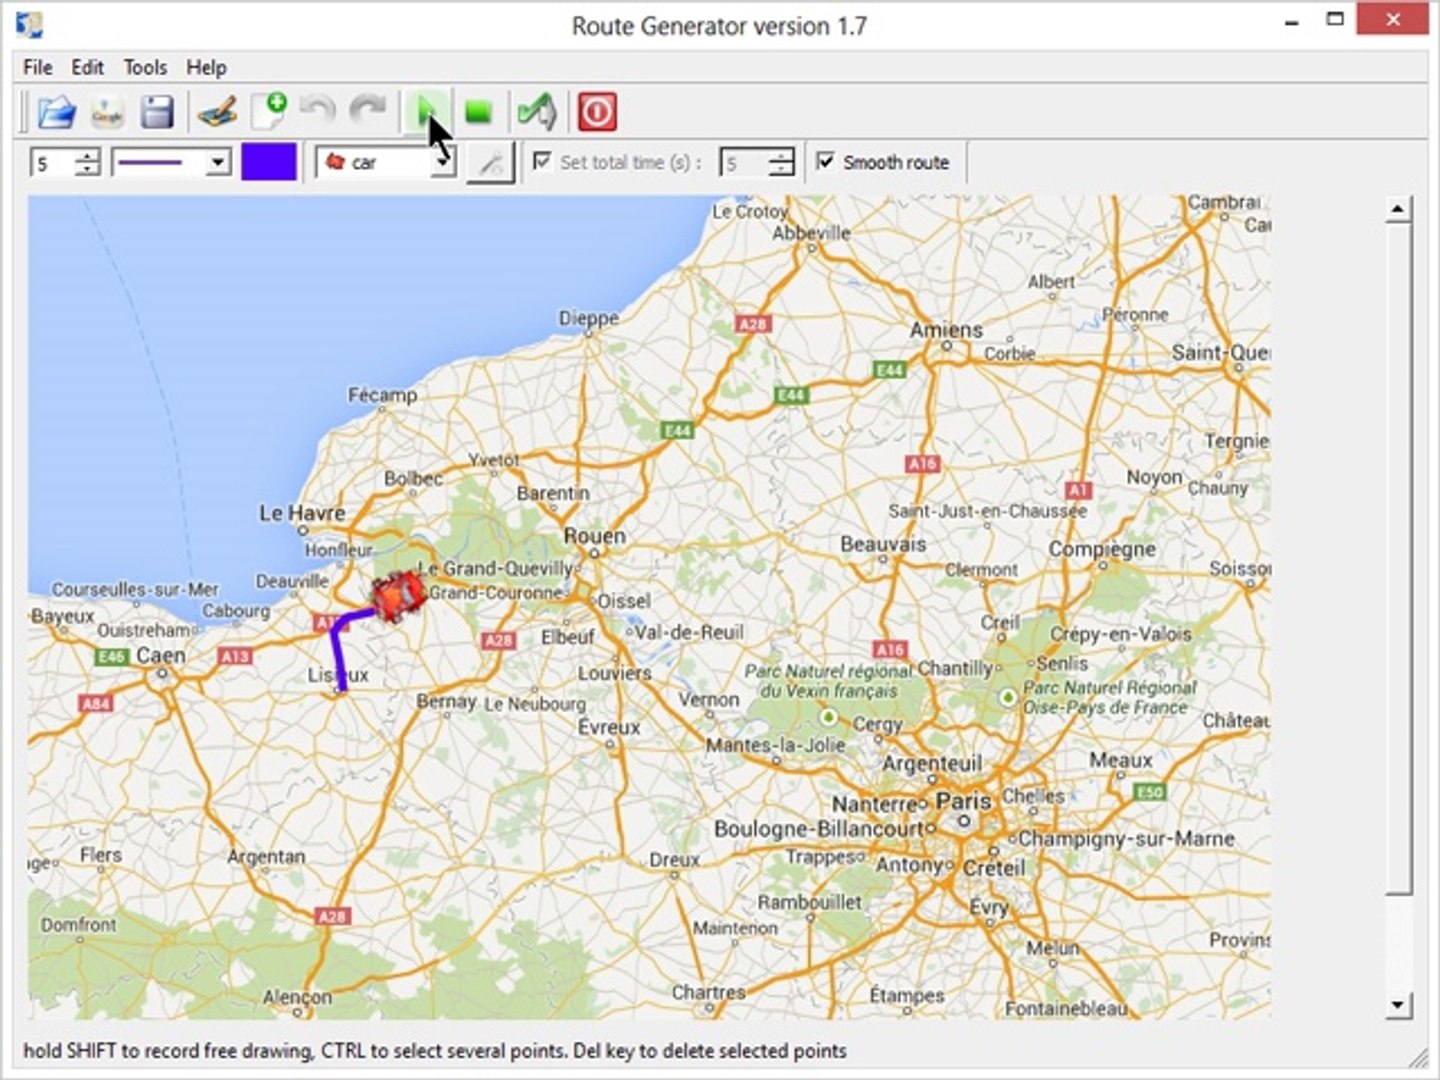Save the project with floppy disk icon
Image resolution: width=1440 pixels, height=1080 pixels.
[157, 112]
